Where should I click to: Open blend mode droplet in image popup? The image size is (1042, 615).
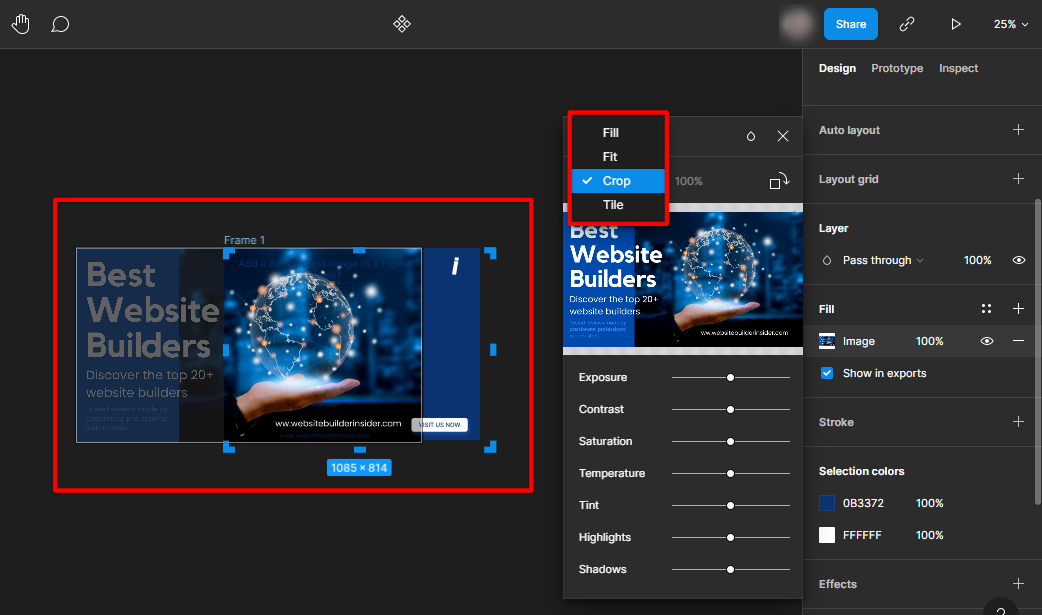751,136
